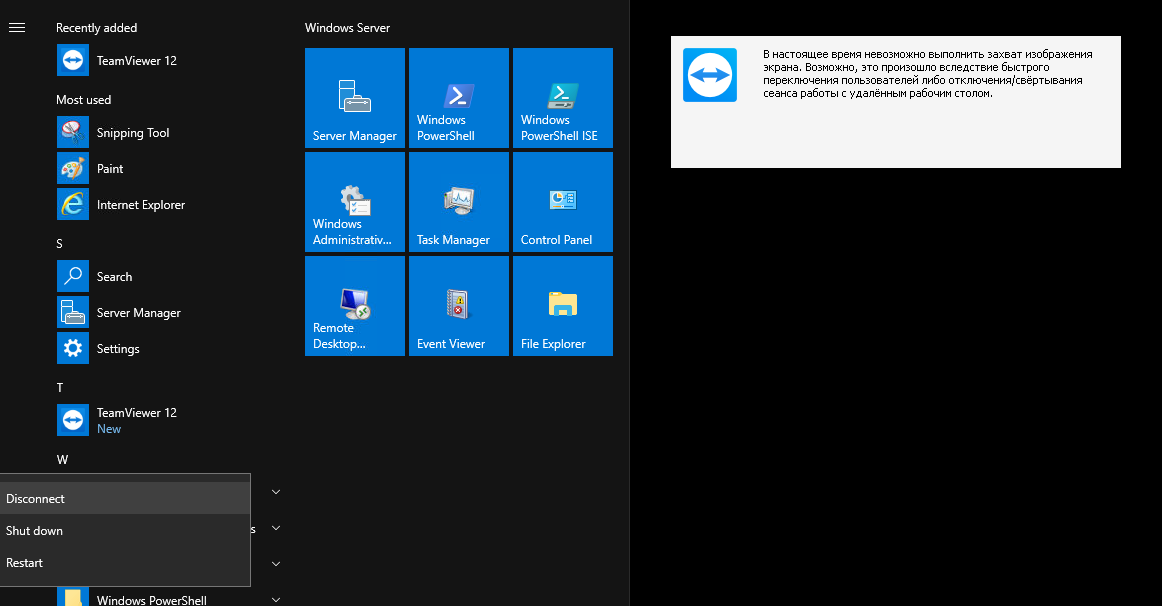Viewport: 1162px width, 606px height.
Task: Click the Russian TeamViewer notification message
Action: coord(927,73)
